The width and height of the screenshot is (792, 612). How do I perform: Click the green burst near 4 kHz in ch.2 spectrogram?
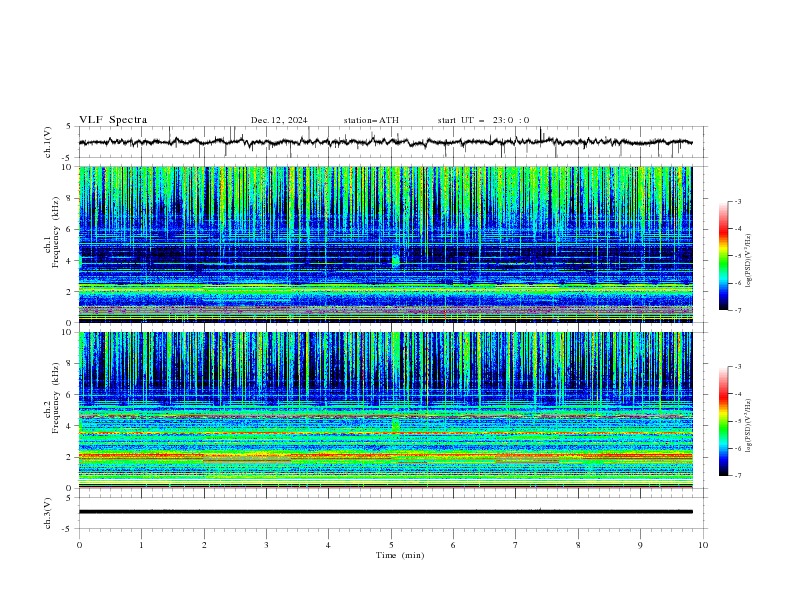(395, 424)
